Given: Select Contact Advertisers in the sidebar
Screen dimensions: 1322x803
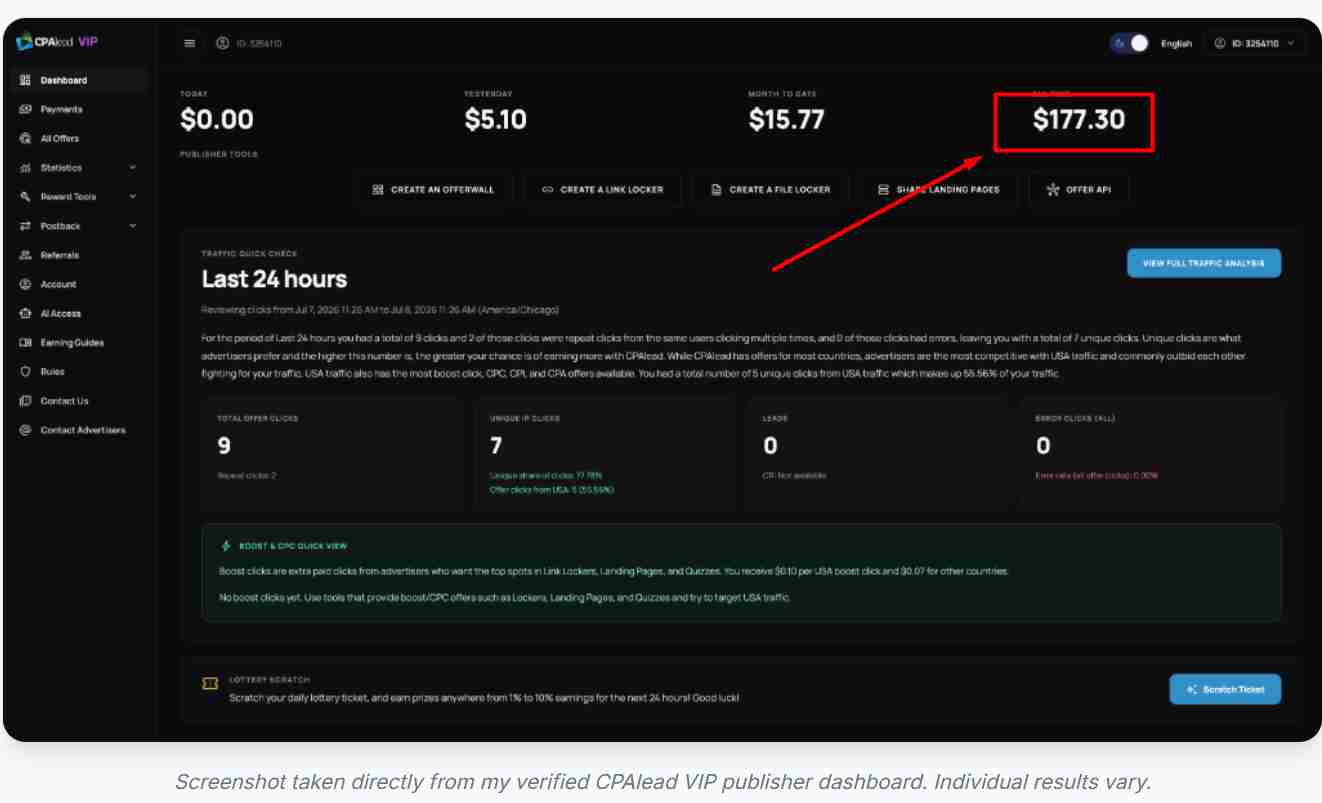Looking at the screenshot, I should point(80,430).
